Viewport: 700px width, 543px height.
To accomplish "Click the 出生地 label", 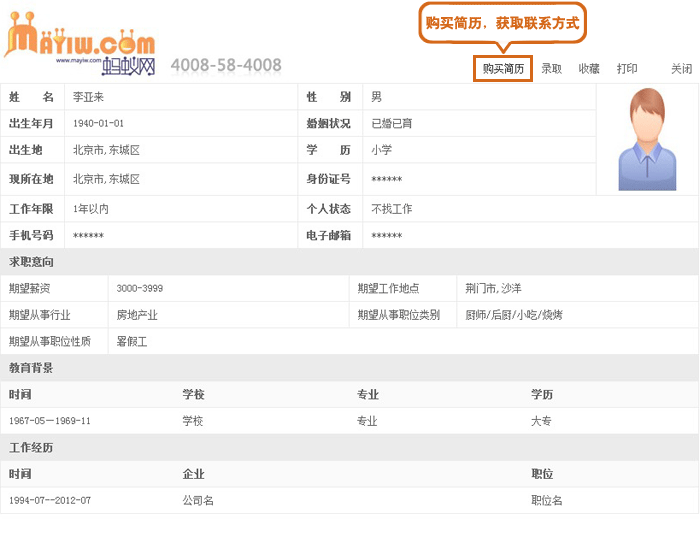I will [25, 150].
